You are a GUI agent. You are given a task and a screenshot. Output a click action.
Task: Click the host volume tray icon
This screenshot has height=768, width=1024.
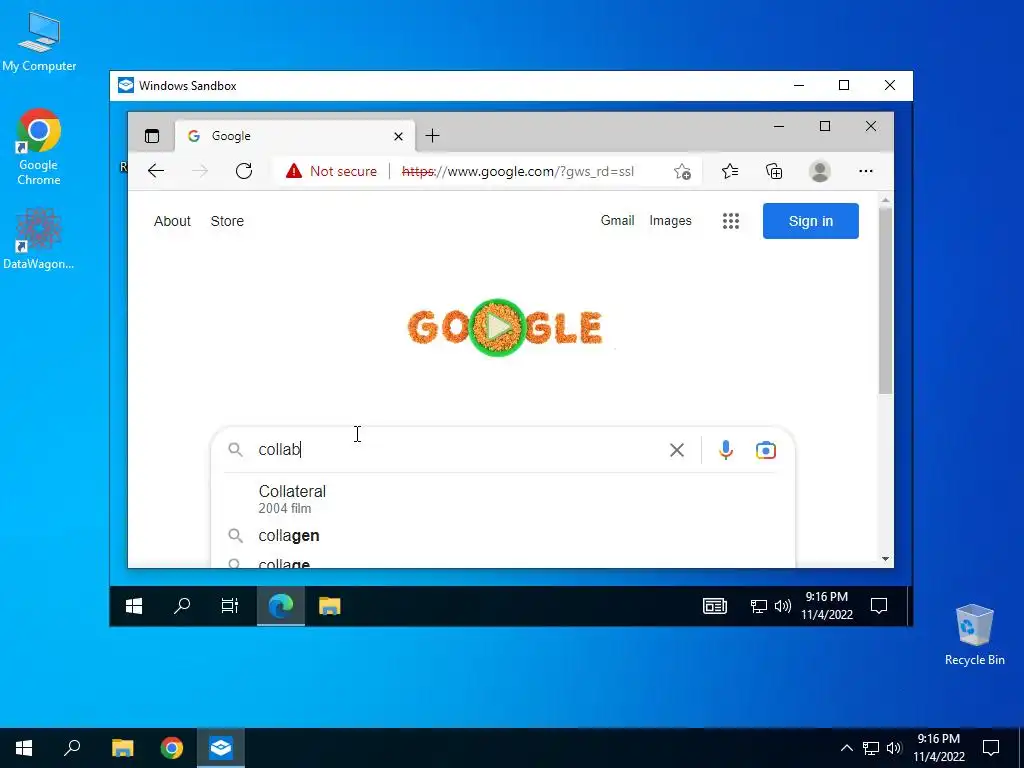pos(894,748)
